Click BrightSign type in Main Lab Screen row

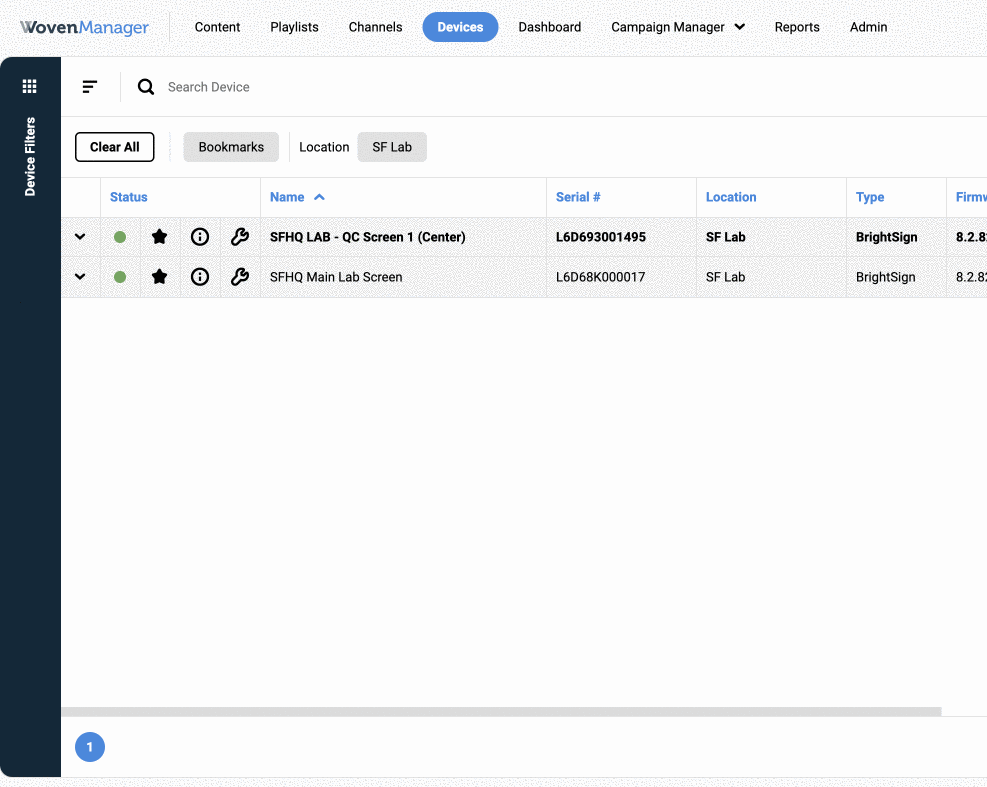885,277
